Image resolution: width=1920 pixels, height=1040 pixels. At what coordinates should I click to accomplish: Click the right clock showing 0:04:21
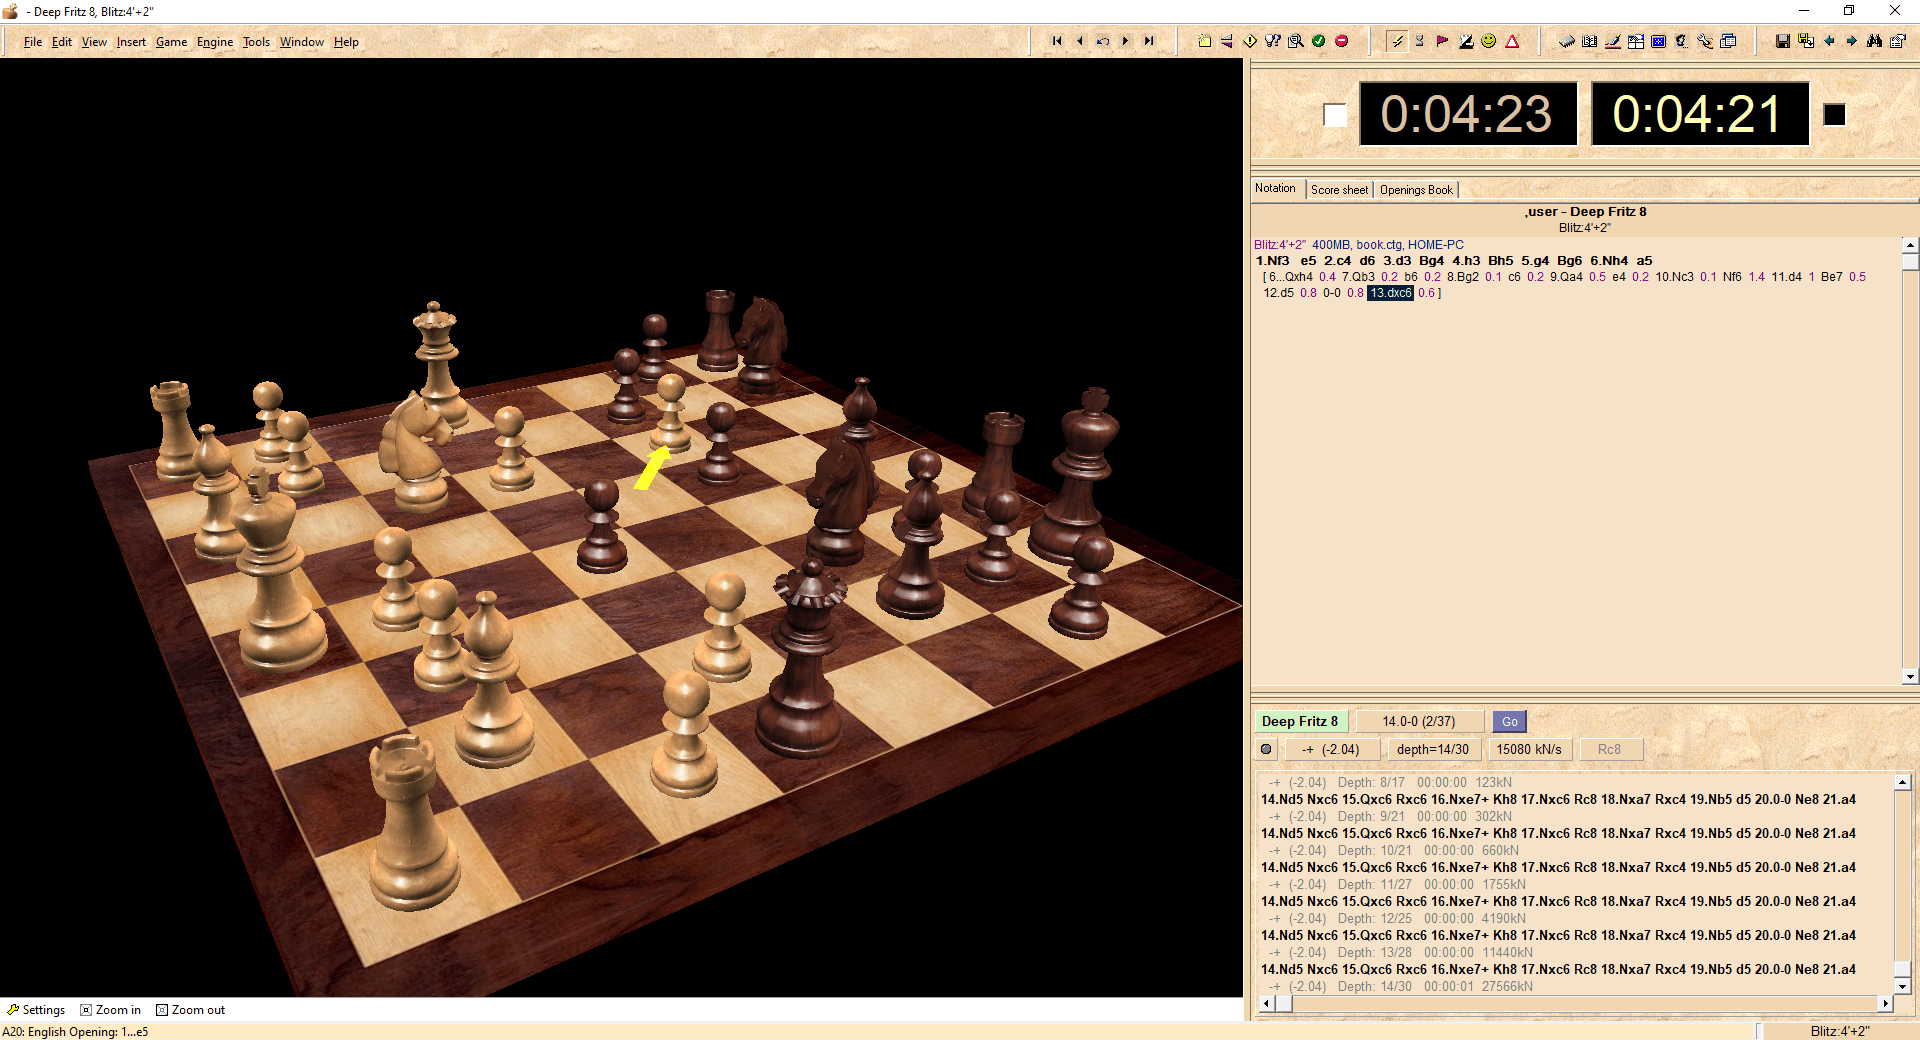coord(1699,114)
